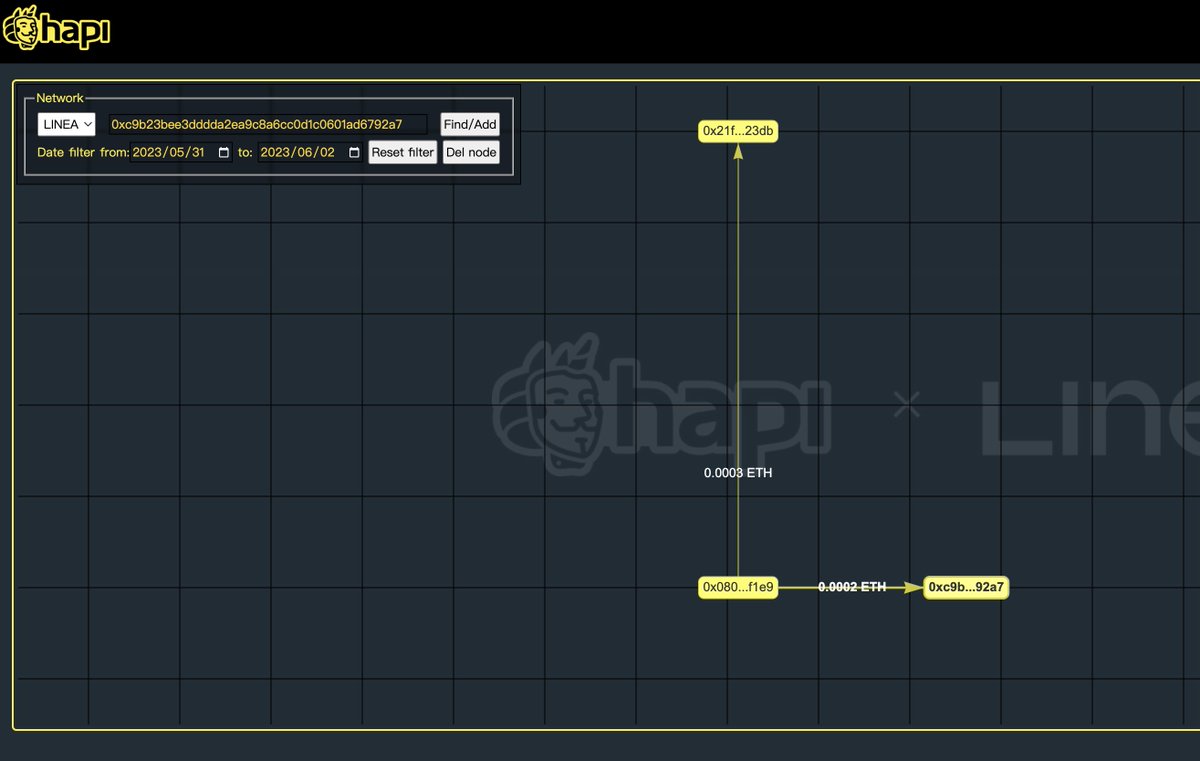The width and height of the screenshot is (1200, 761).
Task: Click the wallet address input field
Action: 268,124
